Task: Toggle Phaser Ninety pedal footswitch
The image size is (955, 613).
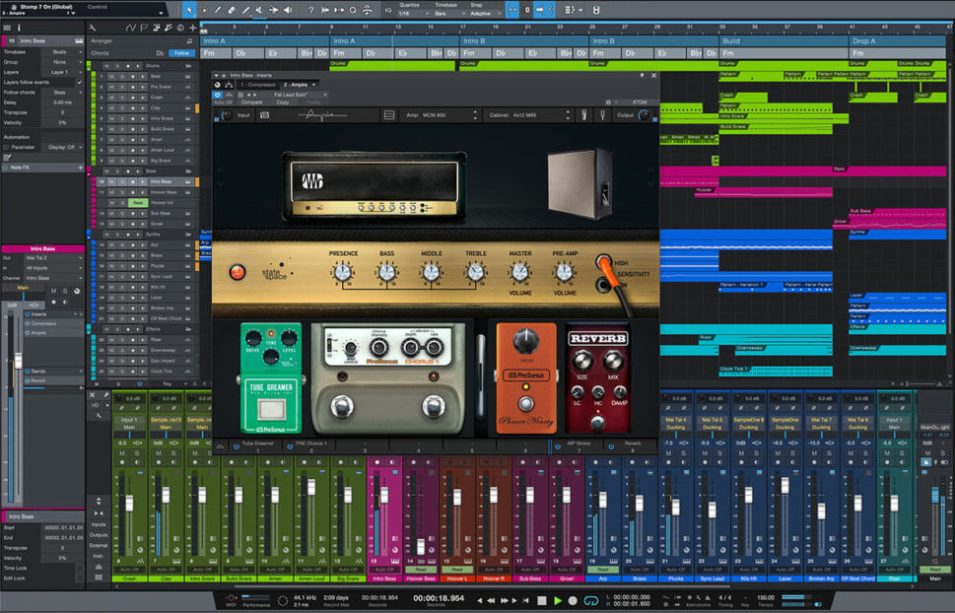Action: click(526, 403)
